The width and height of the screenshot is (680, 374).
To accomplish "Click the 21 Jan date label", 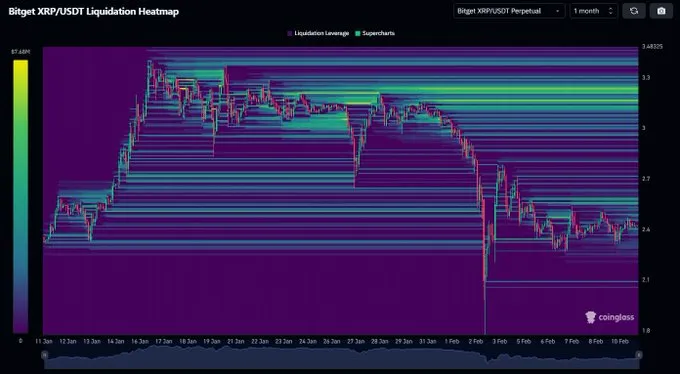I will 235,341.
